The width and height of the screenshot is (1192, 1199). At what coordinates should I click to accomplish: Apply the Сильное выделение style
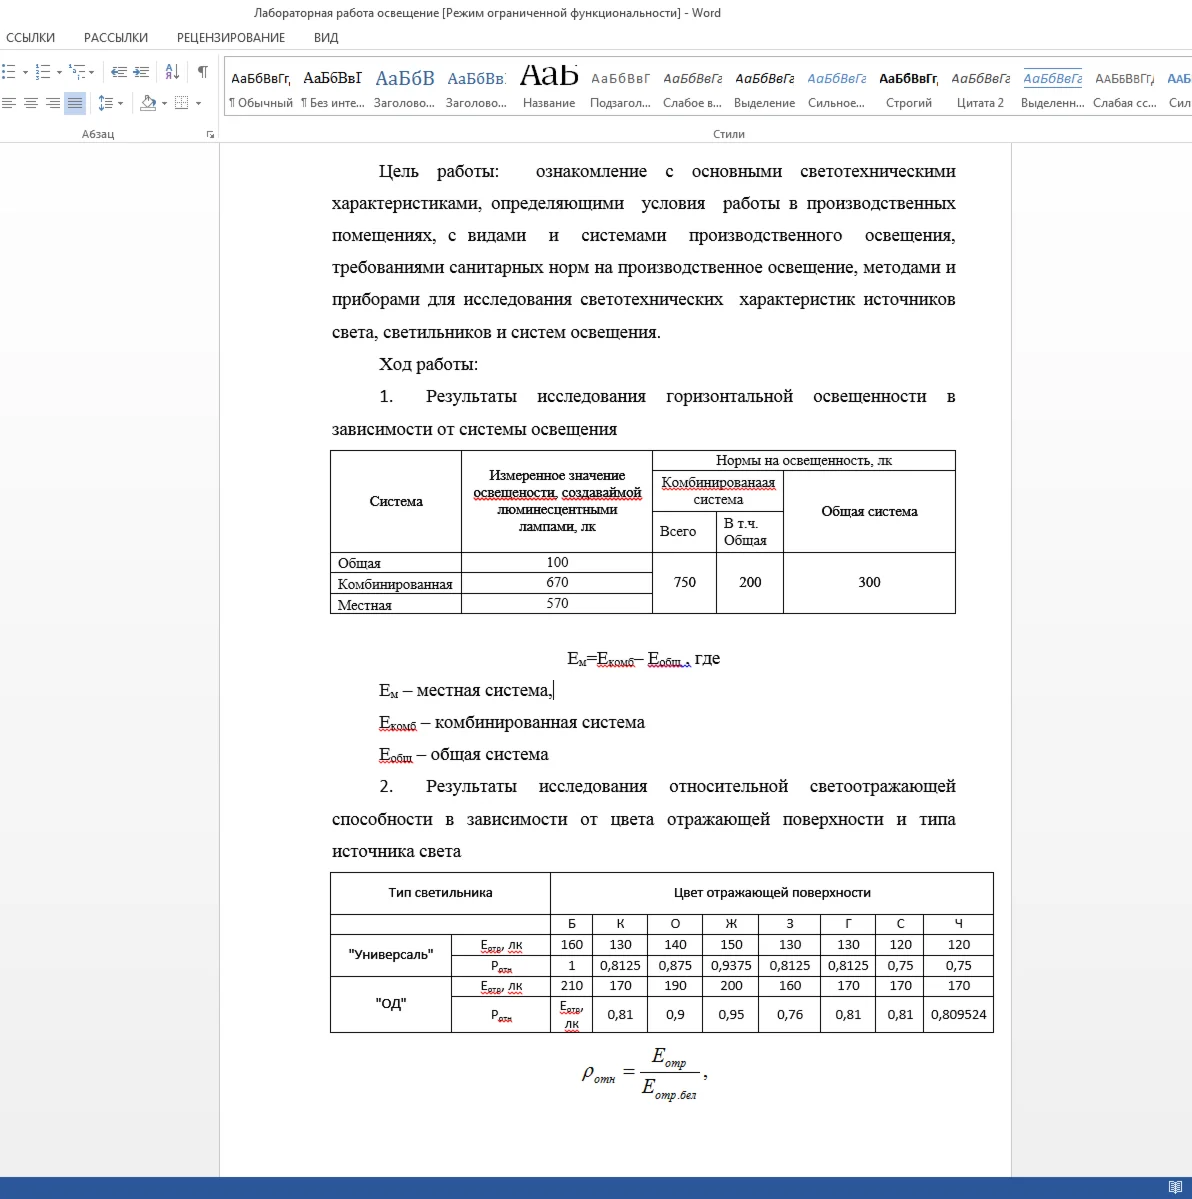coord(836,88)
